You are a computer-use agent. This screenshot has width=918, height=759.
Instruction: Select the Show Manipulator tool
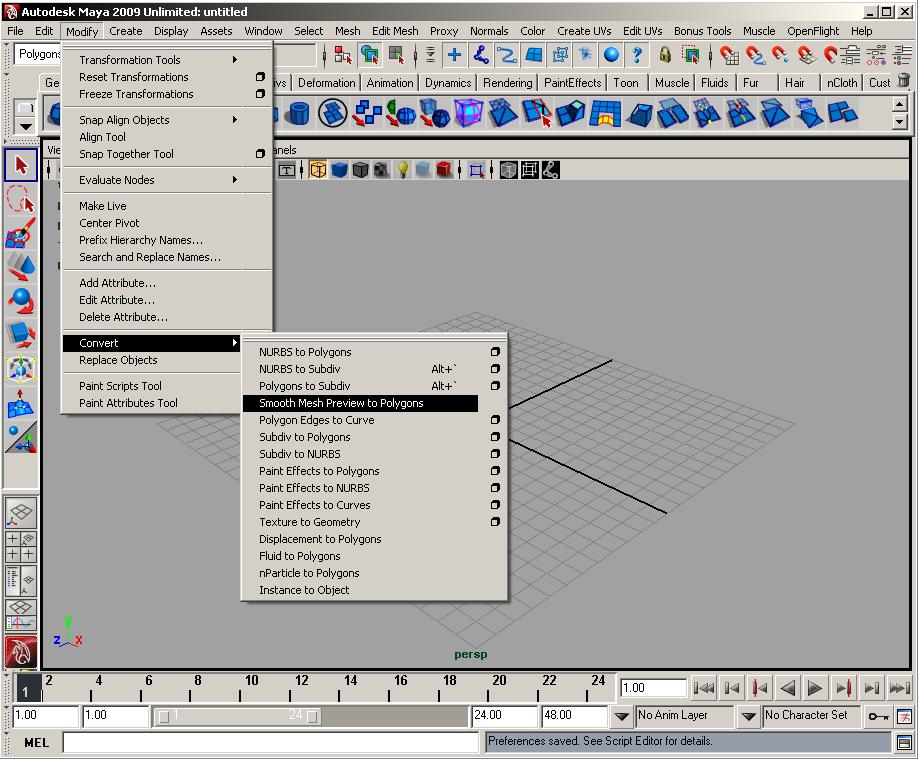(x=21, y=437)
